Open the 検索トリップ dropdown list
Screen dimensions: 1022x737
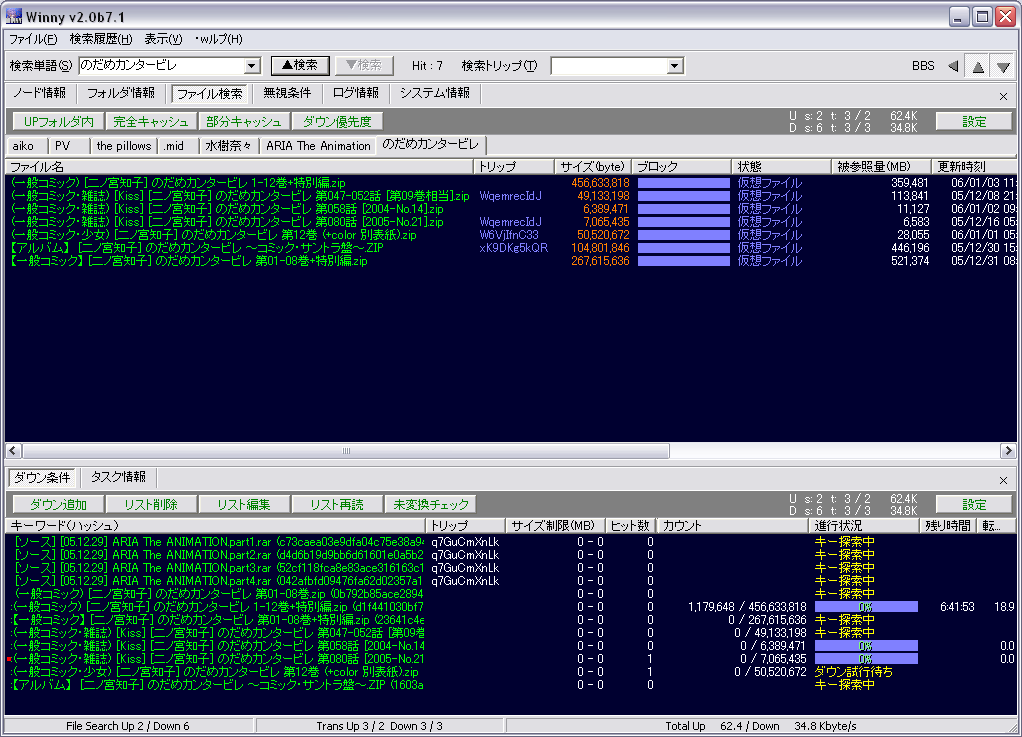[x=675, y=66]
